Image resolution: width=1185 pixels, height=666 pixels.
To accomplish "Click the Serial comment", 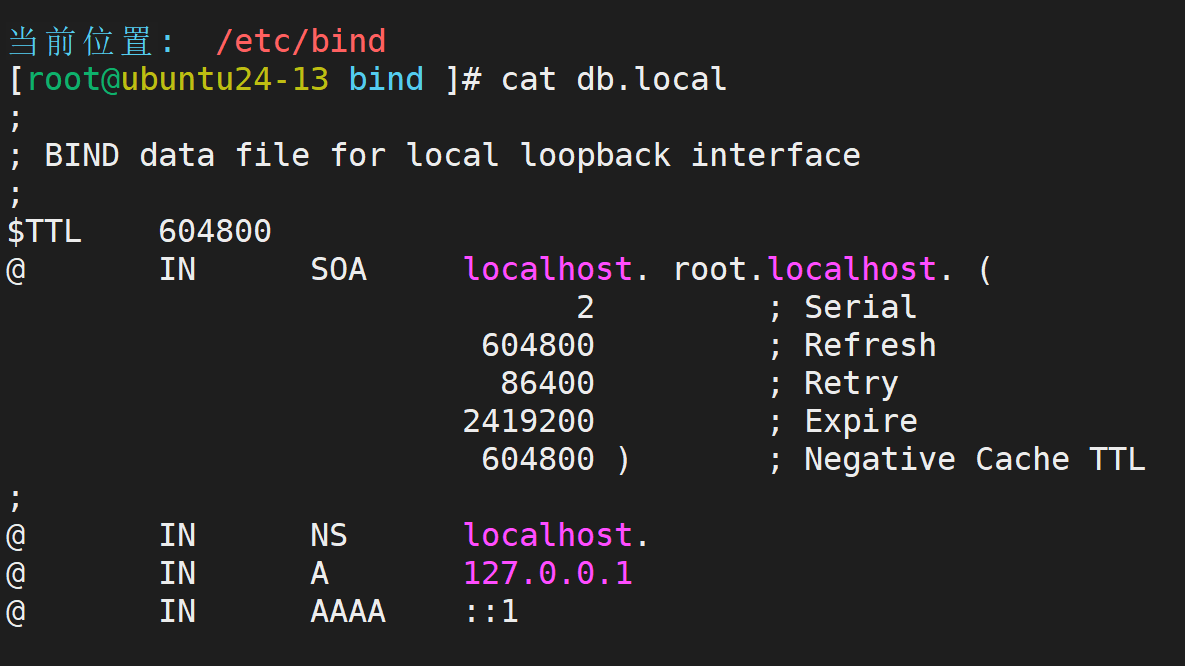I will click(860, 308).
